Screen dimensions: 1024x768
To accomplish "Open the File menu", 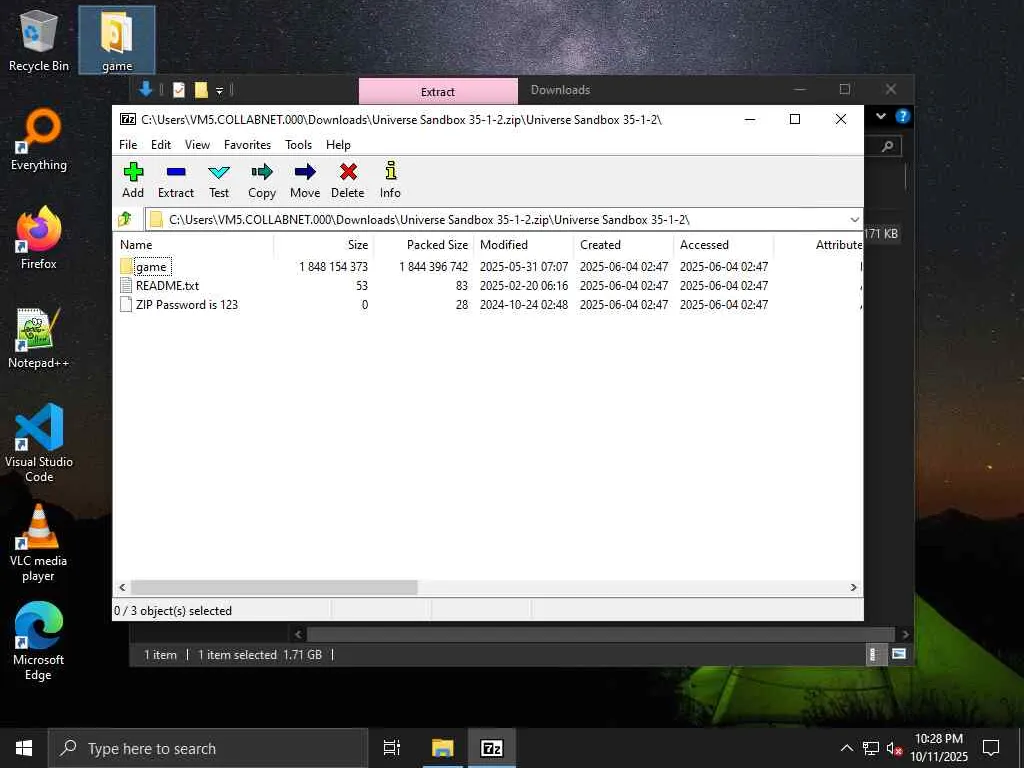I will point(128,144).
